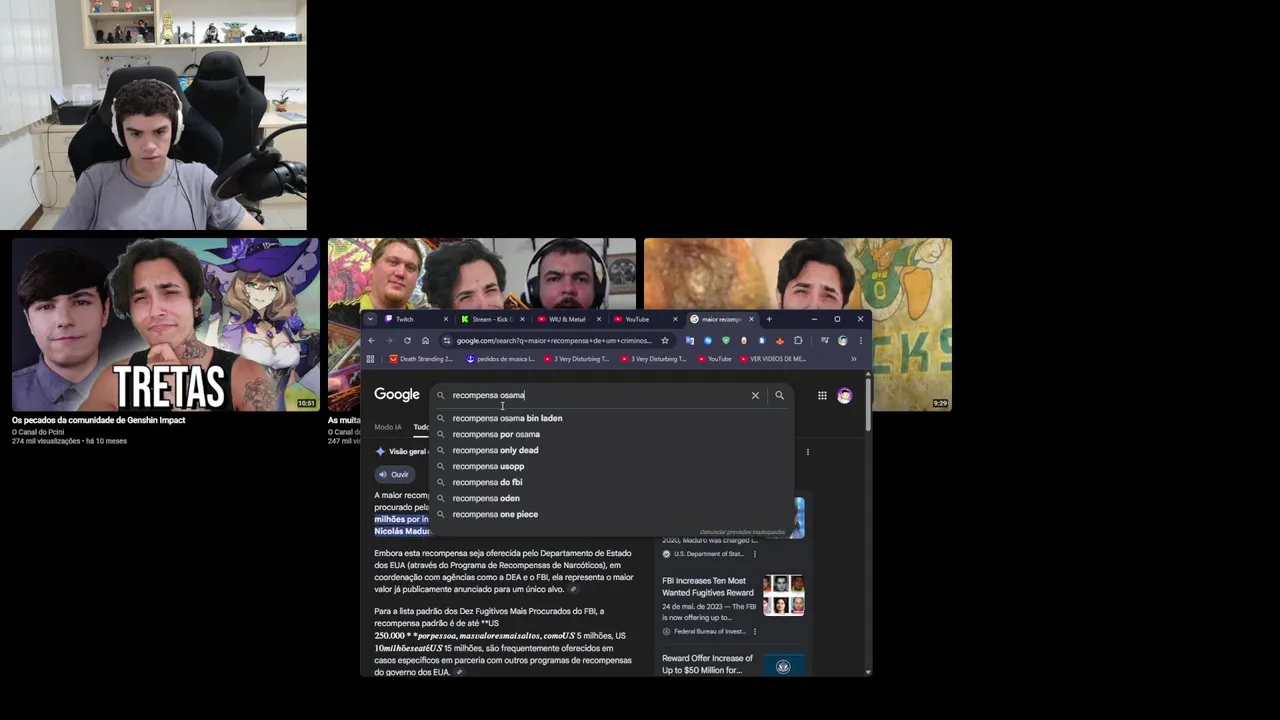Open 'Os pecados da comunidade de Genshin Impact' title
Image resolution: width=1280 pixels, height=720 pixels.
98,420
